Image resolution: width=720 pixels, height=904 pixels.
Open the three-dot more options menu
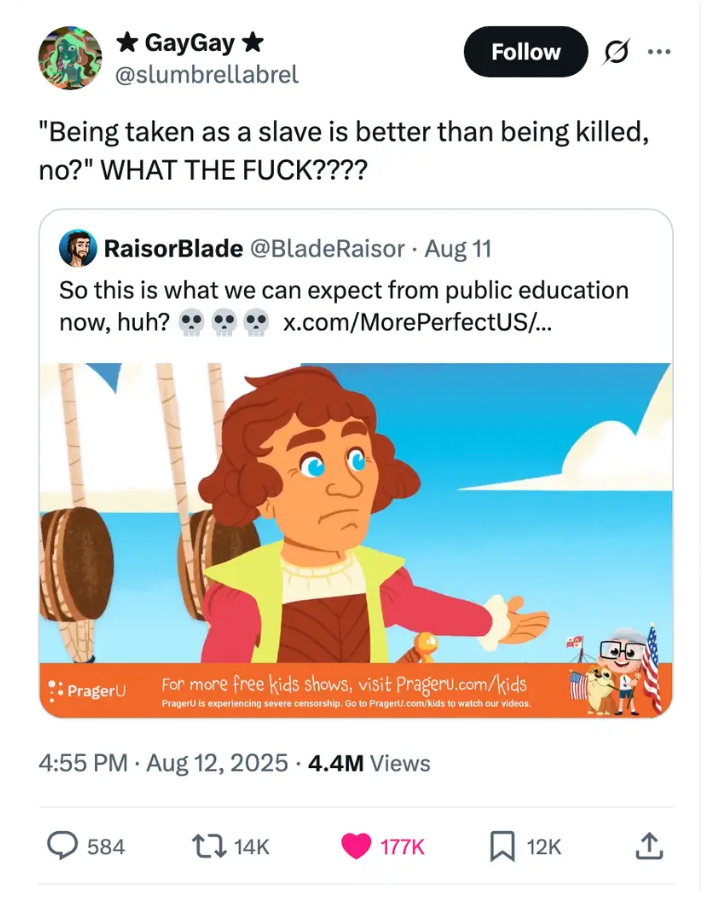(656, 52)
